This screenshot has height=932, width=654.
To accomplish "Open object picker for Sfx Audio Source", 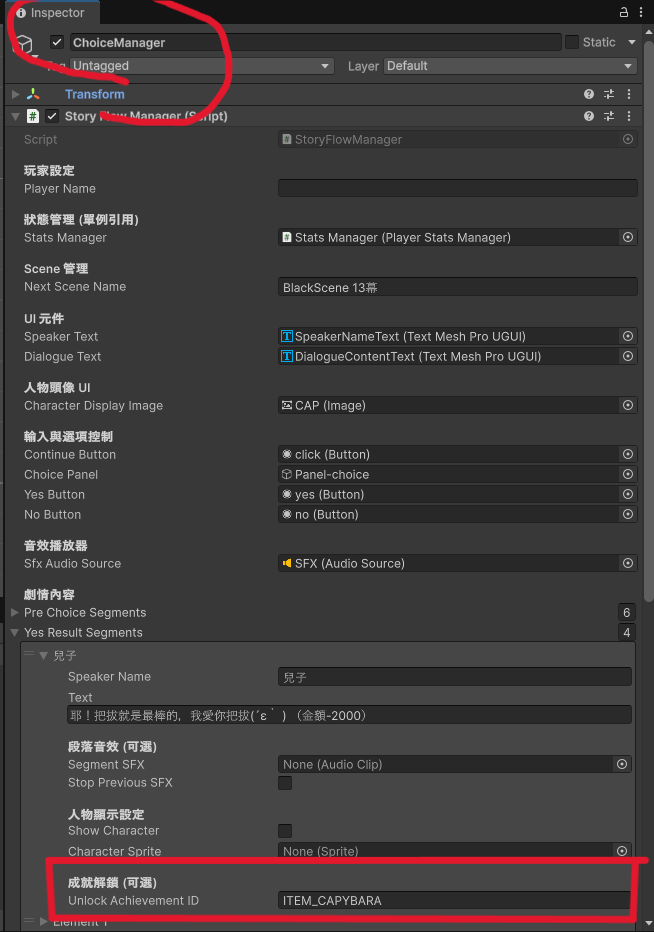I will [x=628, y=563].
